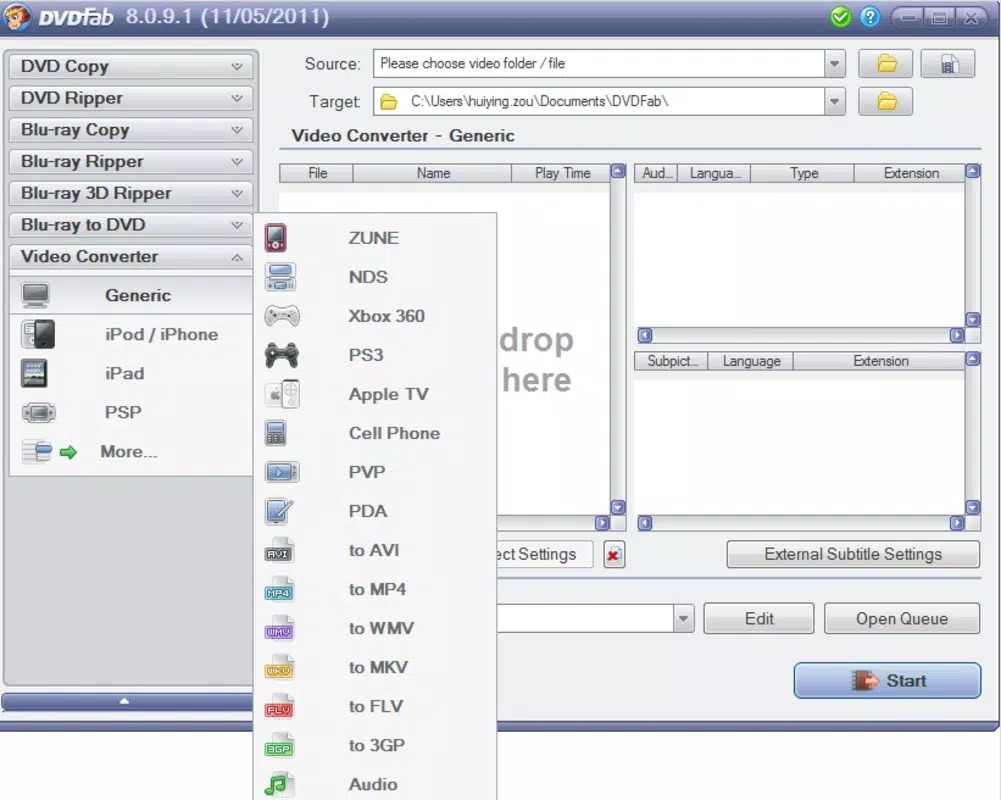Collapse the sidebar with bottom arrow bar

coord(126,702)
